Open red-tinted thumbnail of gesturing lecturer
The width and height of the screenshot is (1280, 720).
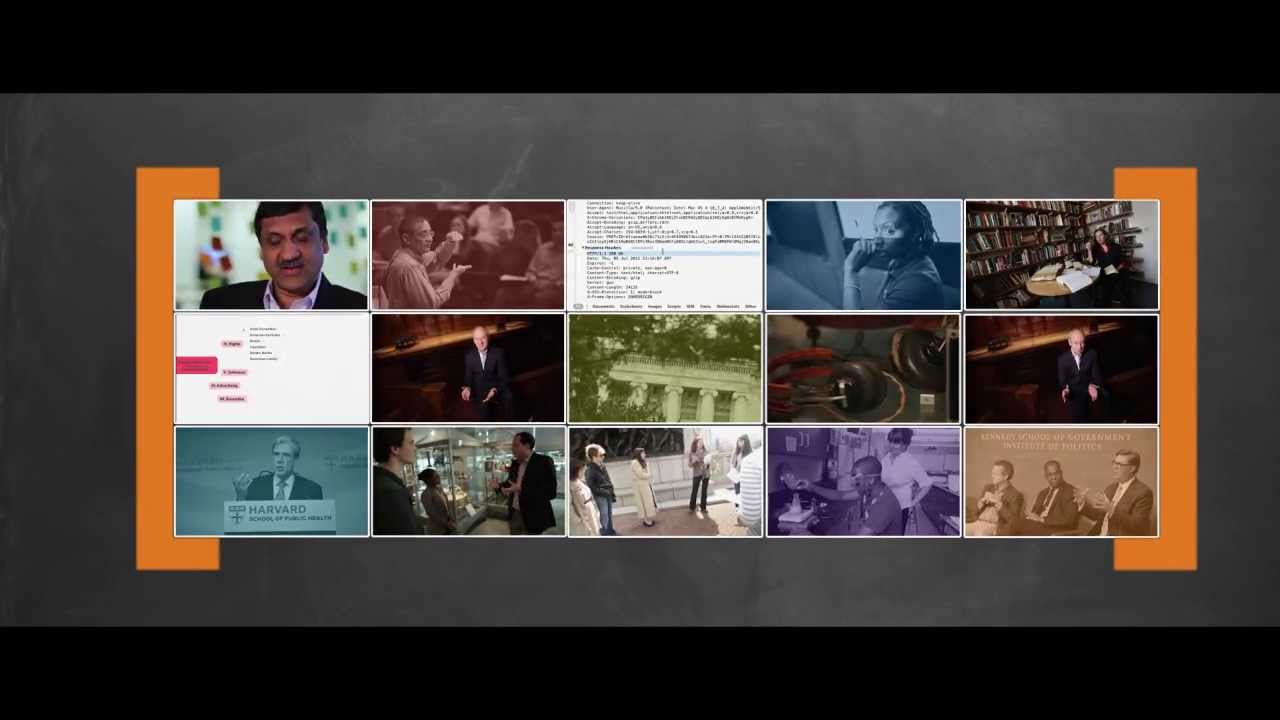468,255
